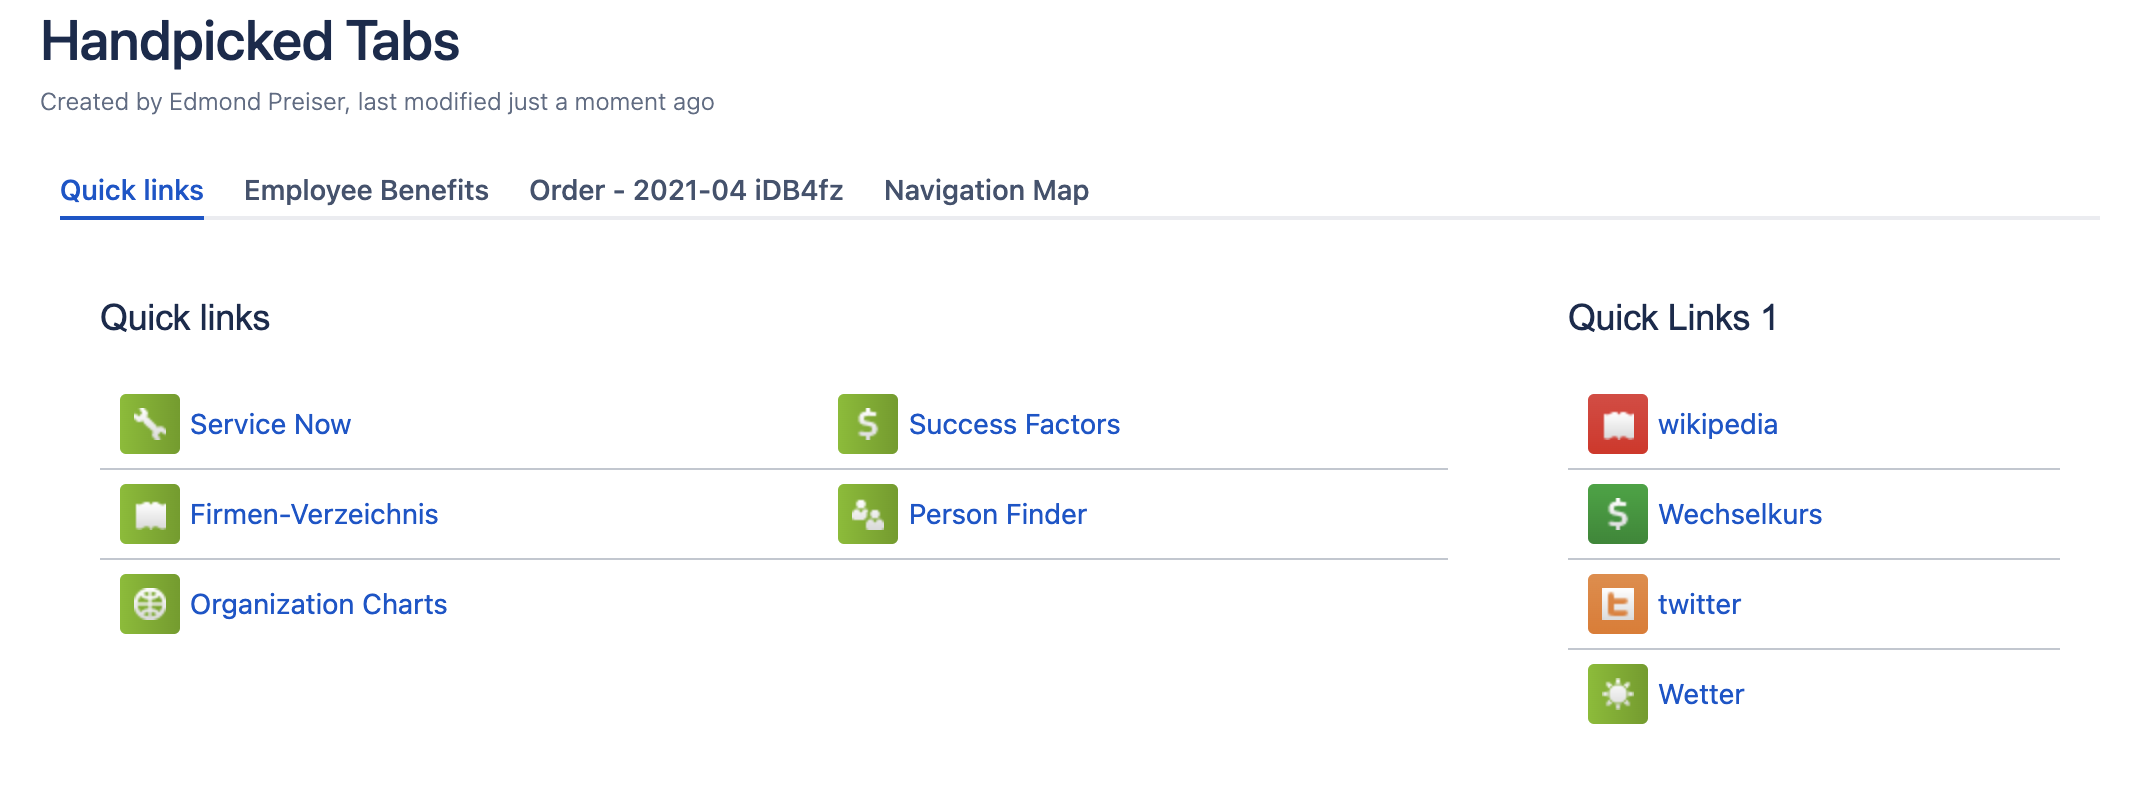Select the Navigation Map tab

point(986,190)
